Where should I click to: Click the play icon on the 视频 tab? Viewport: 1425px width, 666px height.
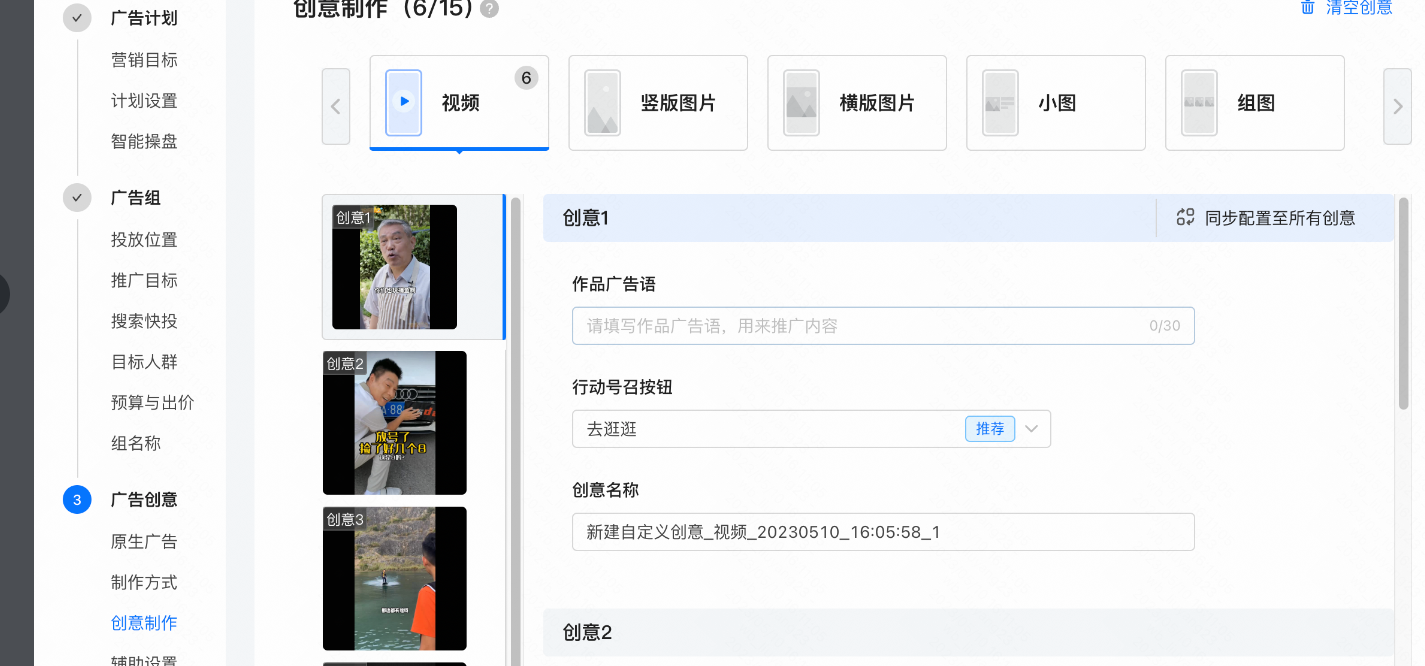403,103
